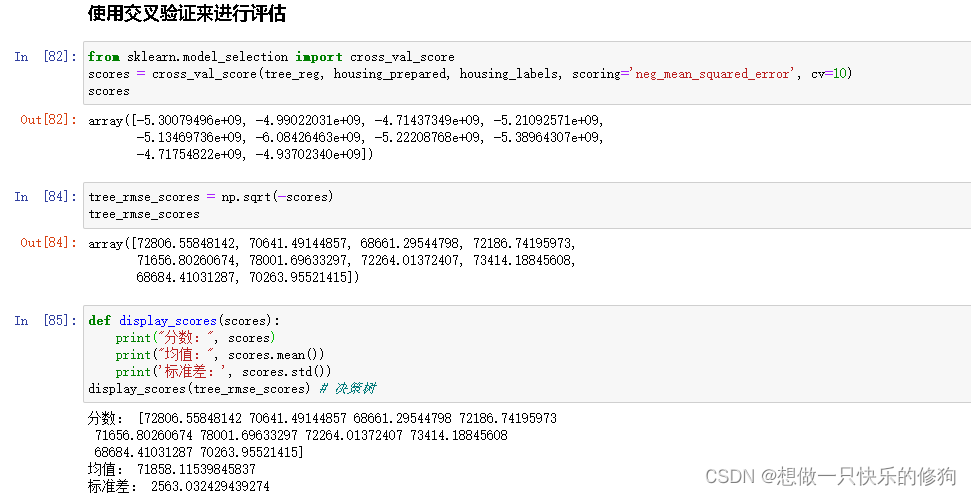The image size is (971, 496).
Task: Click value -5.30079496e+09 in Out[82]
Action: (190, 120)
